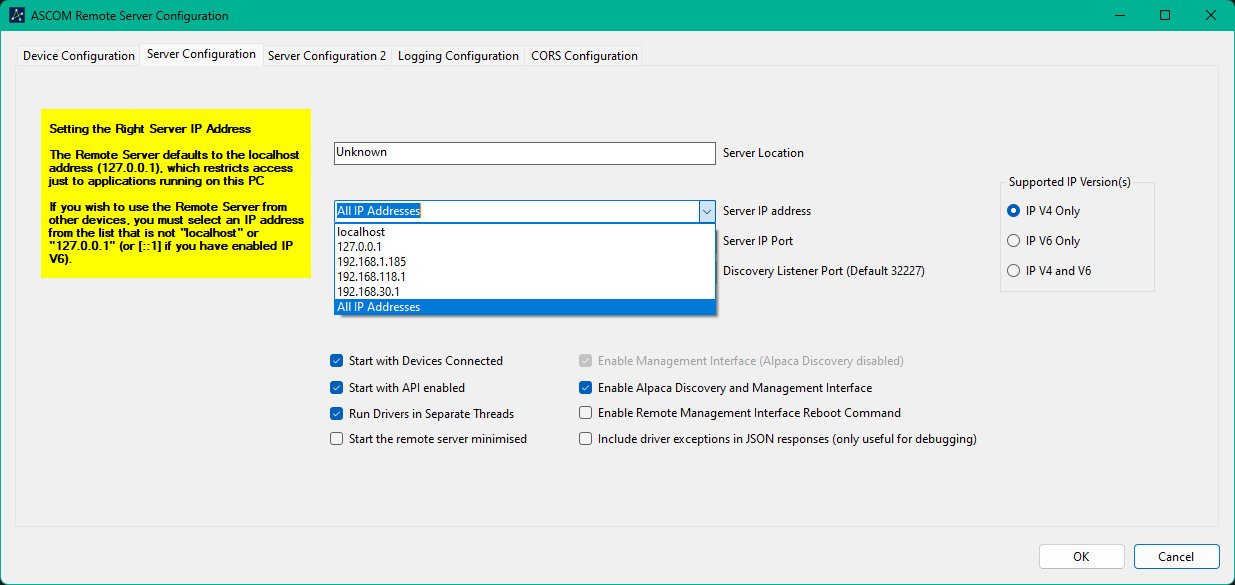1235x585 pixels.
Task: Choose the IP V4 and V6 option
Action: pyautogui.click(x=1014, y=271)
